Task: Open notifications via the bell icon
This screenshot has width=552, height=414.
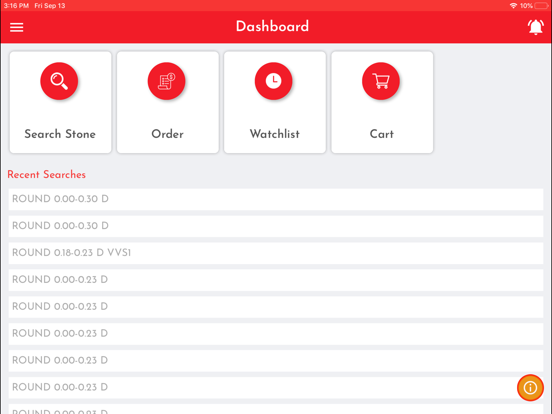Action: tap(535, 27)
